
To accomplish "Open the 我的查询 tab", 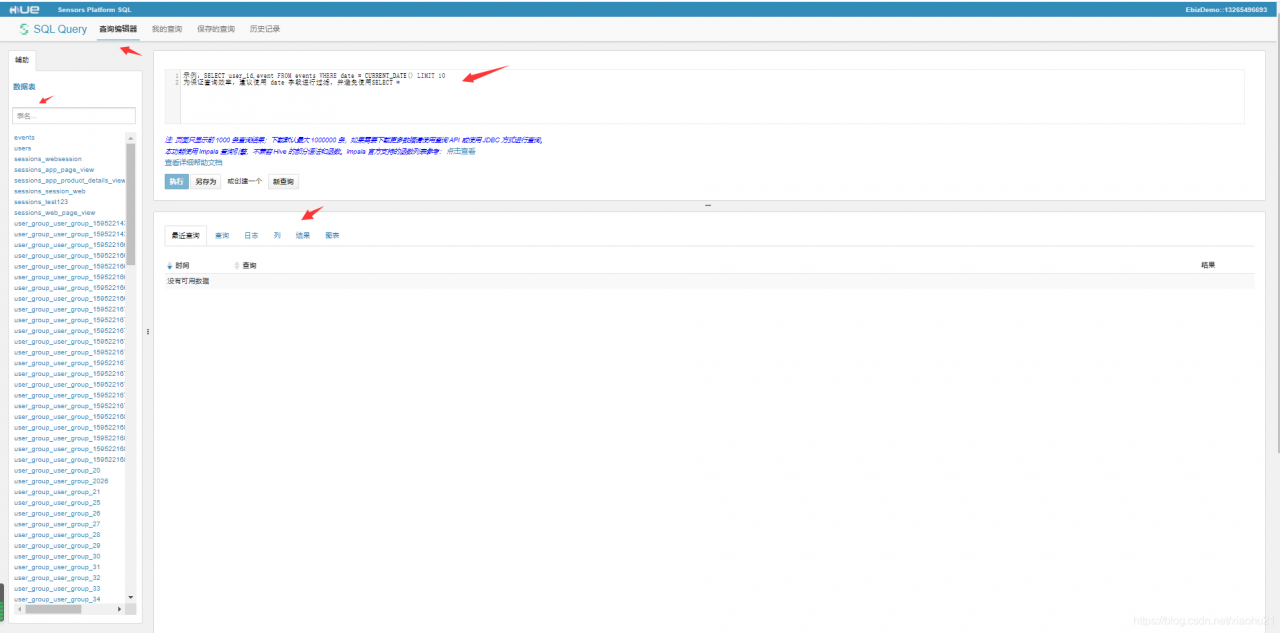I will tap(166, 29).
